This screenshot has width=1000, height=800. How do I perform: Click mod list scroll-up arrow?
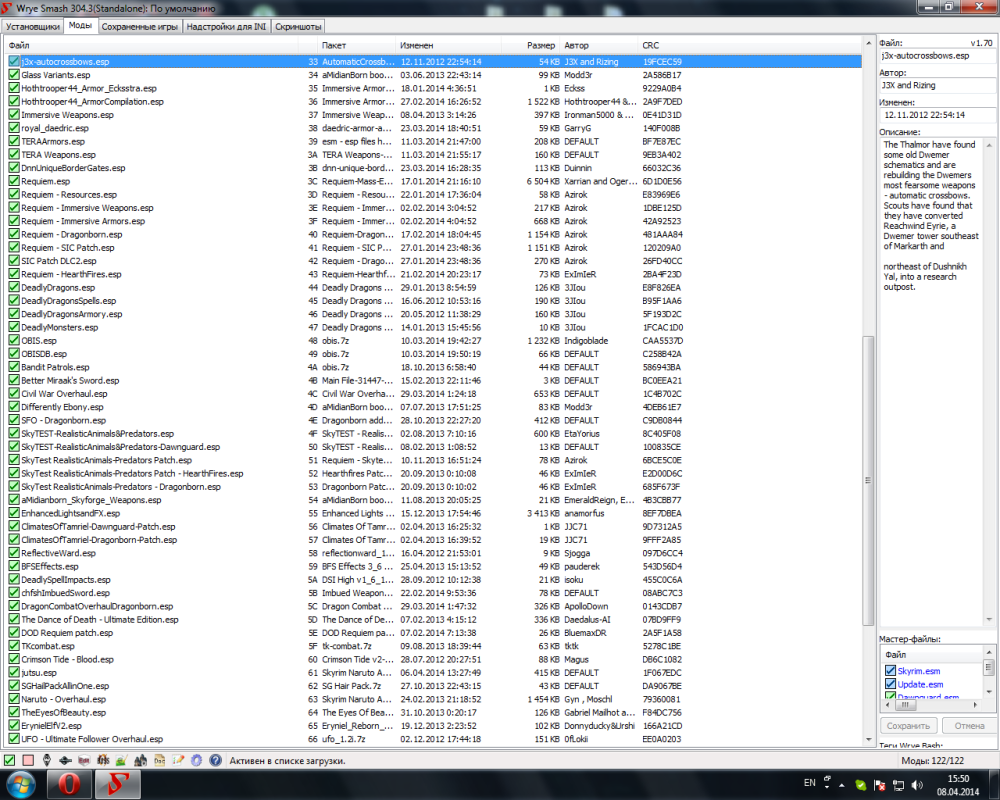click(x=868, y=43)
